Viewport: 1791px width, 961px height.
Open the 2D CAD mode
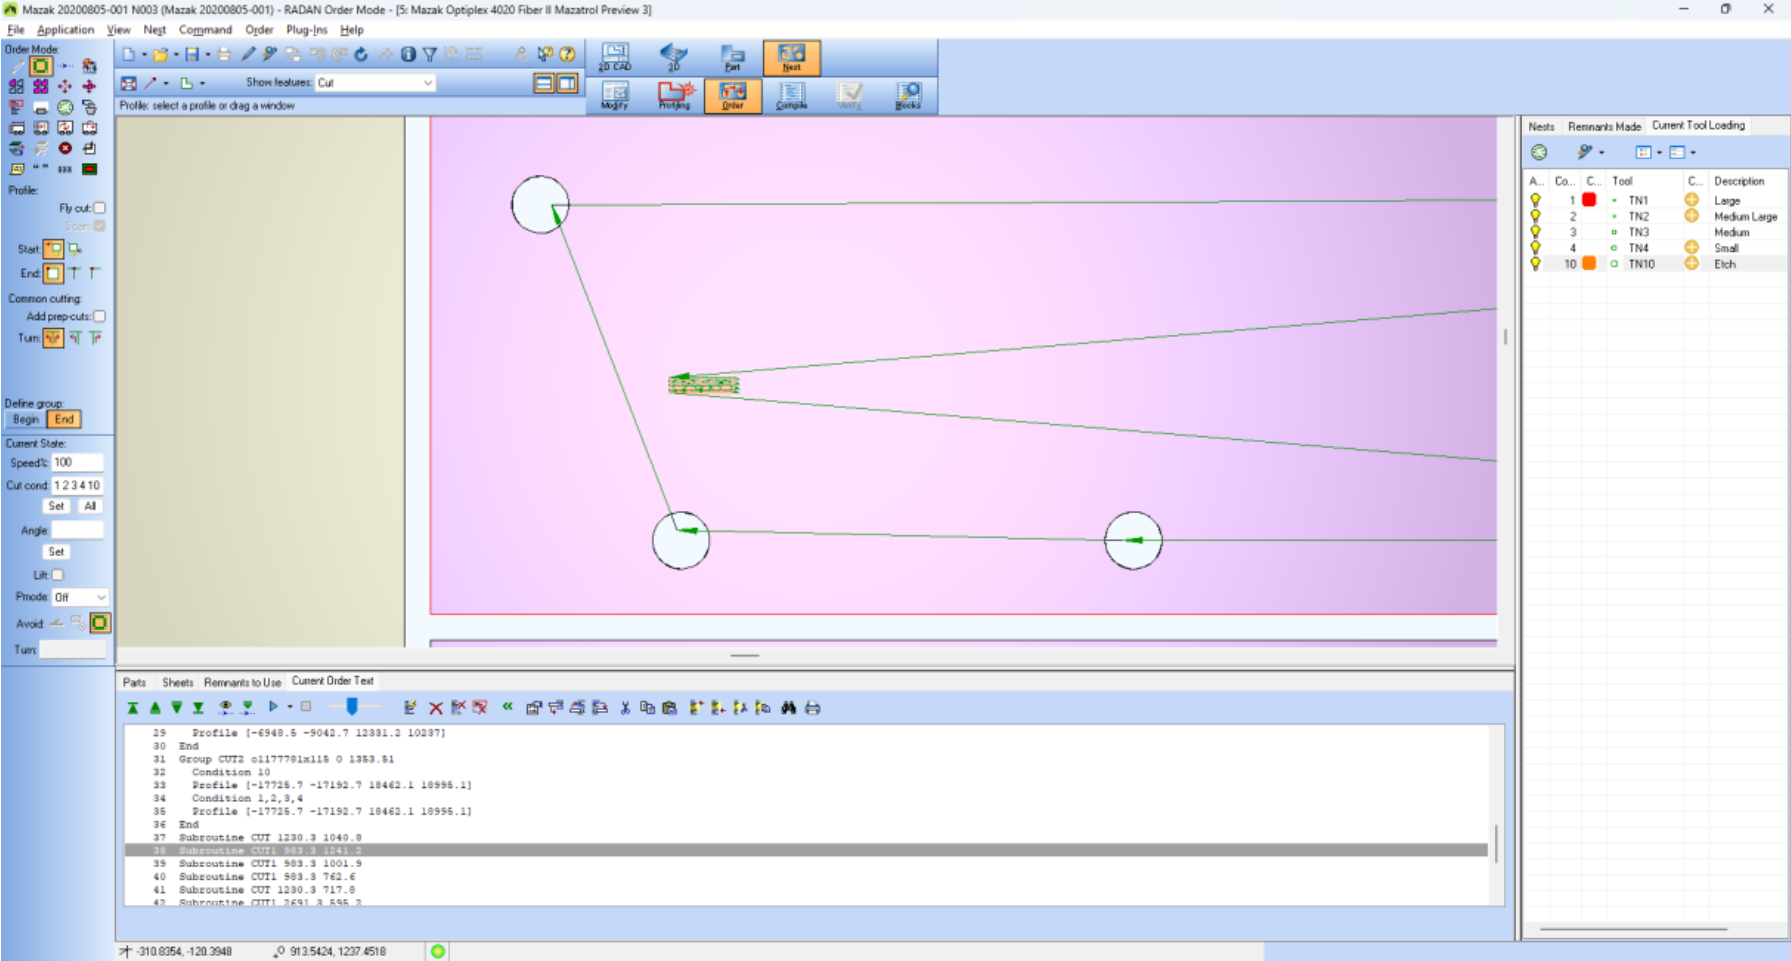pos(615,57)
